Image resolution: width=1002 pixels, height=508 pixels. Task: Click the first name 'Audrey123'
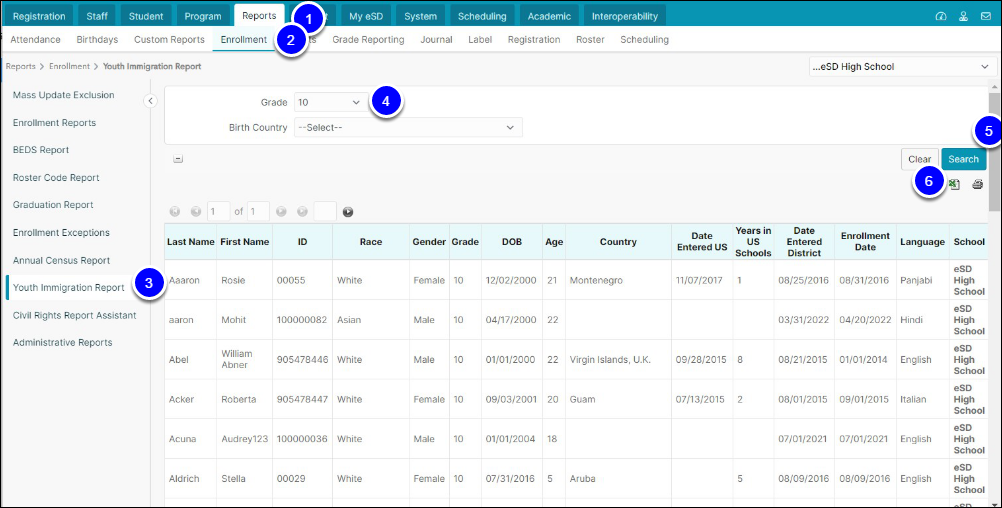click(245, 438)
